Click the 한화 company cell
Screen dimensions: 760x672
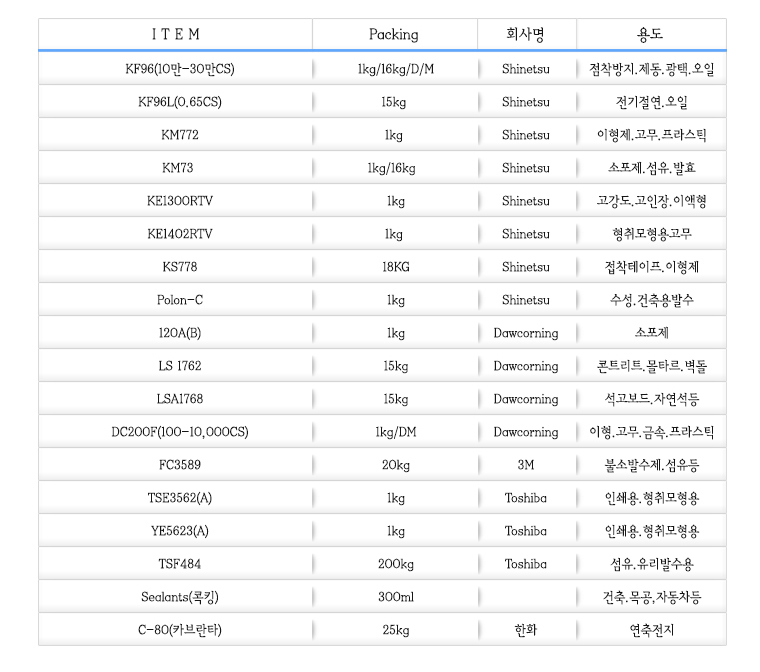[x=526, y=630]
